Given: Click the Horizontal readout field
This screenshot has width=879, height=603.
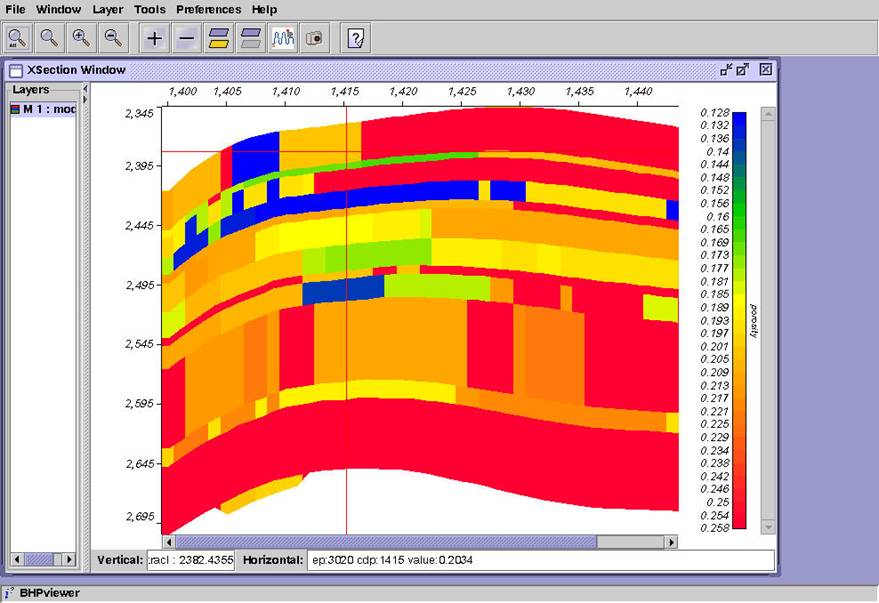Looking at the screenshot, I should 541,560.
